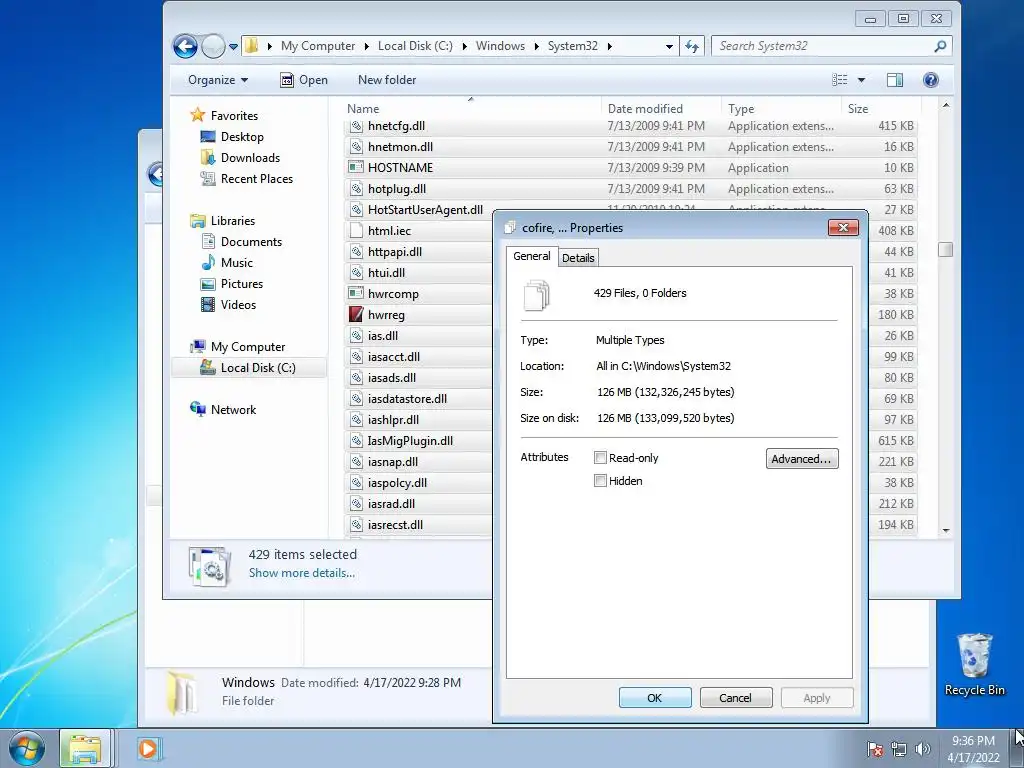Click the HOSTNAME application icon
1024x768 pixels.
tap(356, 168)
